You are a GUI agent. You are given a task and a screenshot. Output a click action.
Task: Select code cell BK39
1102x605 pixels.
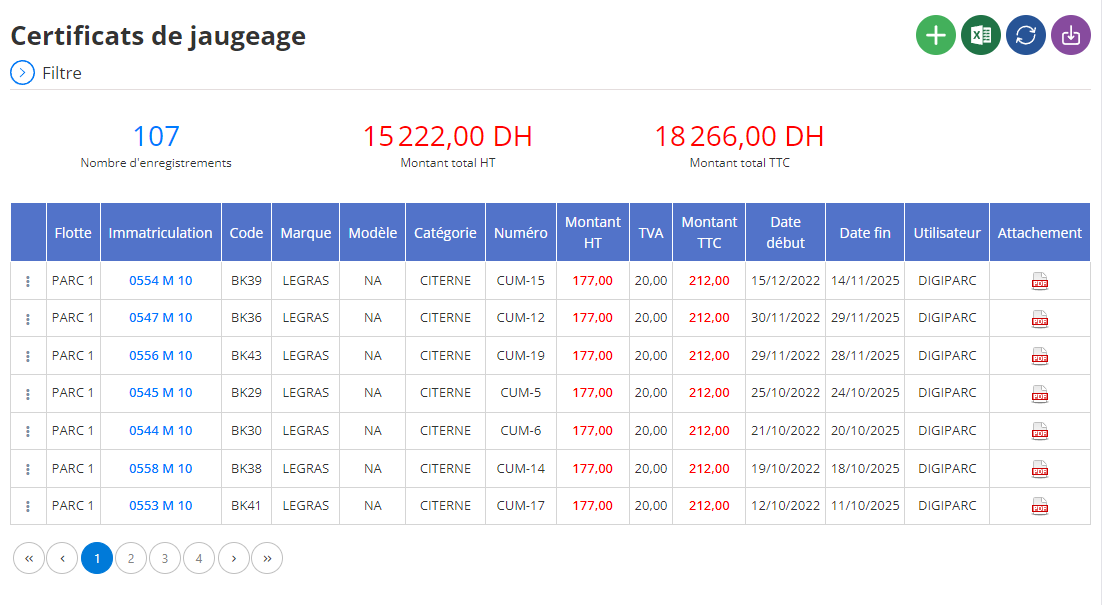(x=246, y=280)
